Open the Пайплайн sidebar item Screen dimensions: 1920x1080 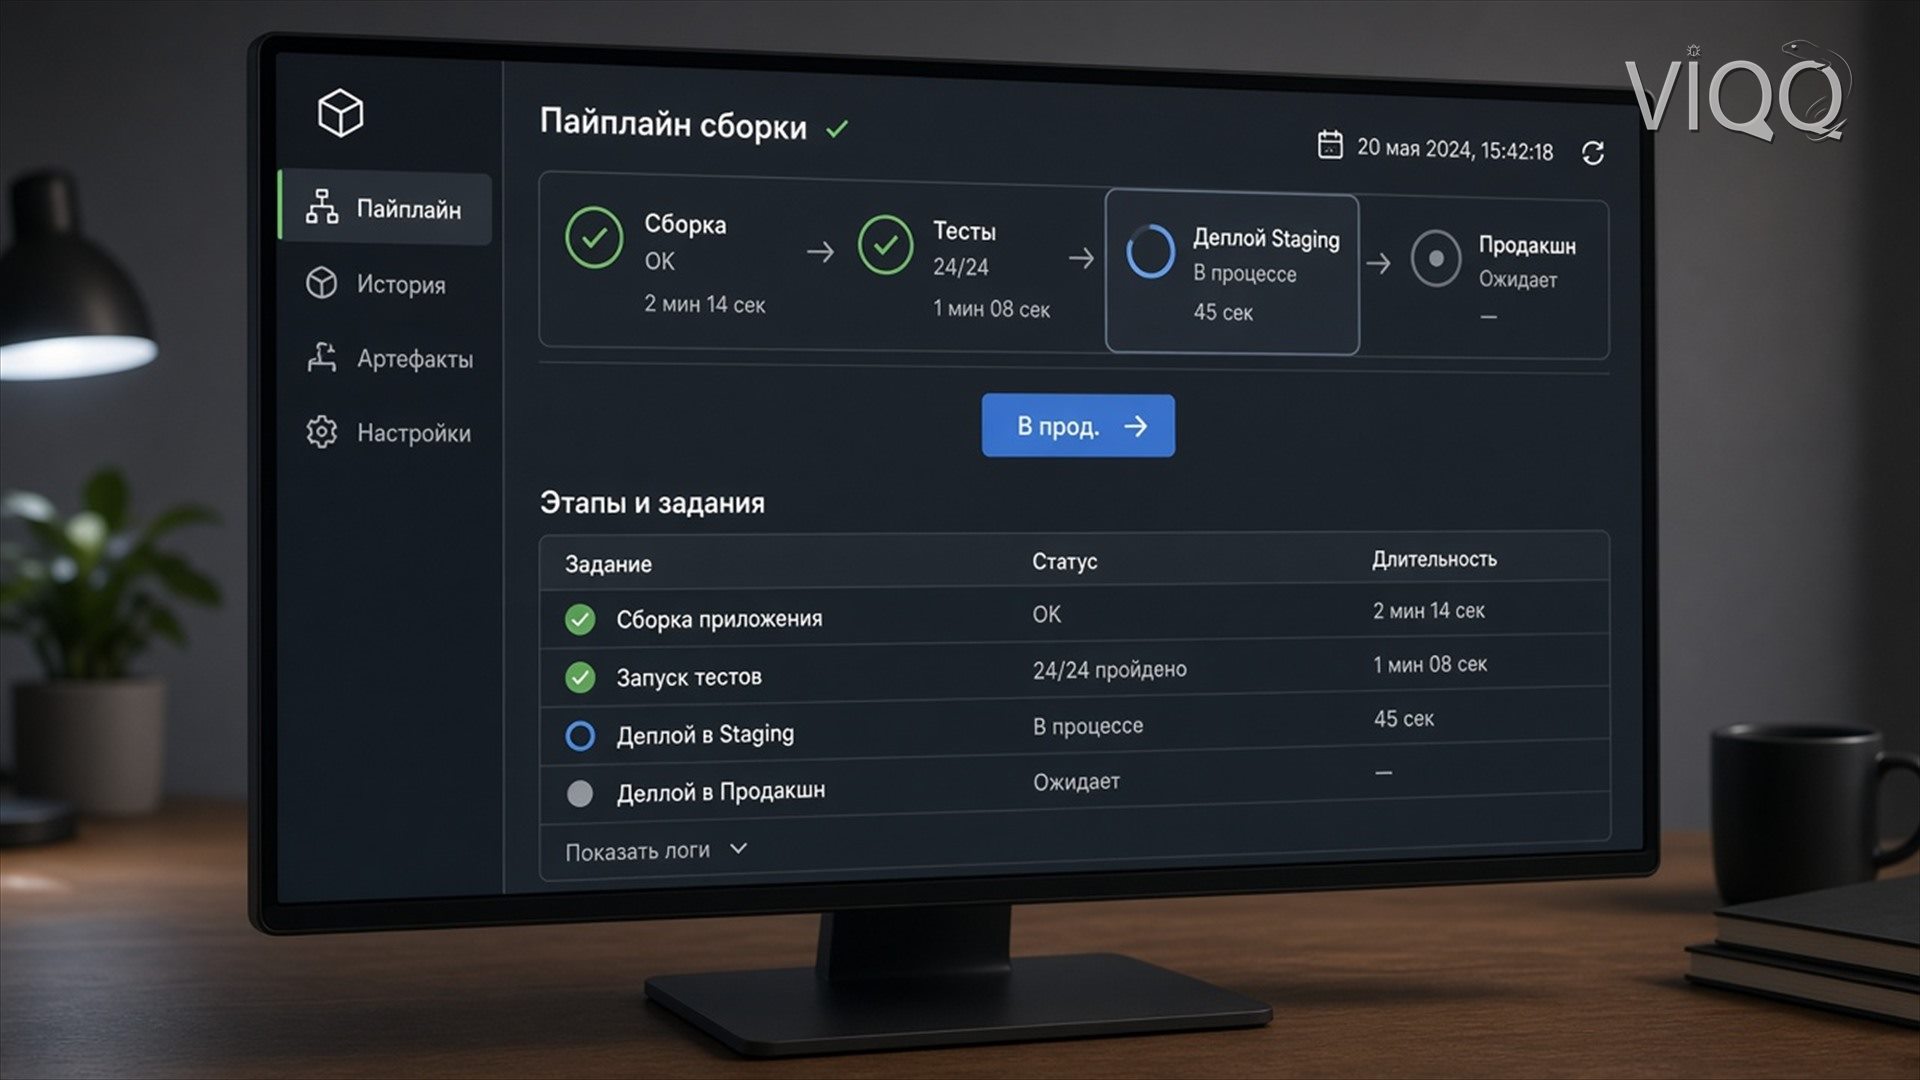[x=386, y=208]
